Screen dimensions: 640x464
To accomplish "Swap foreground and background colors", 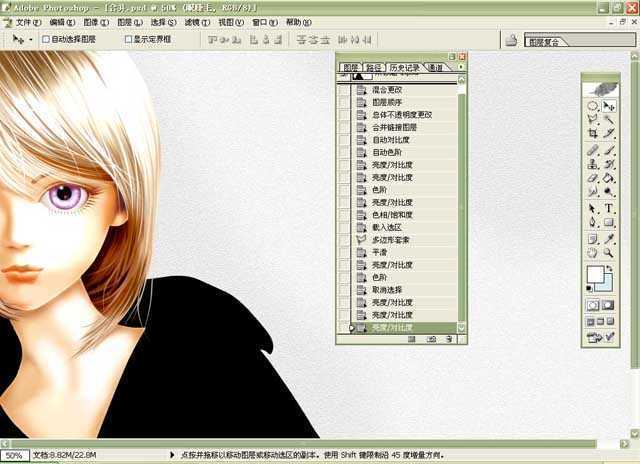I will pos(610,268).
